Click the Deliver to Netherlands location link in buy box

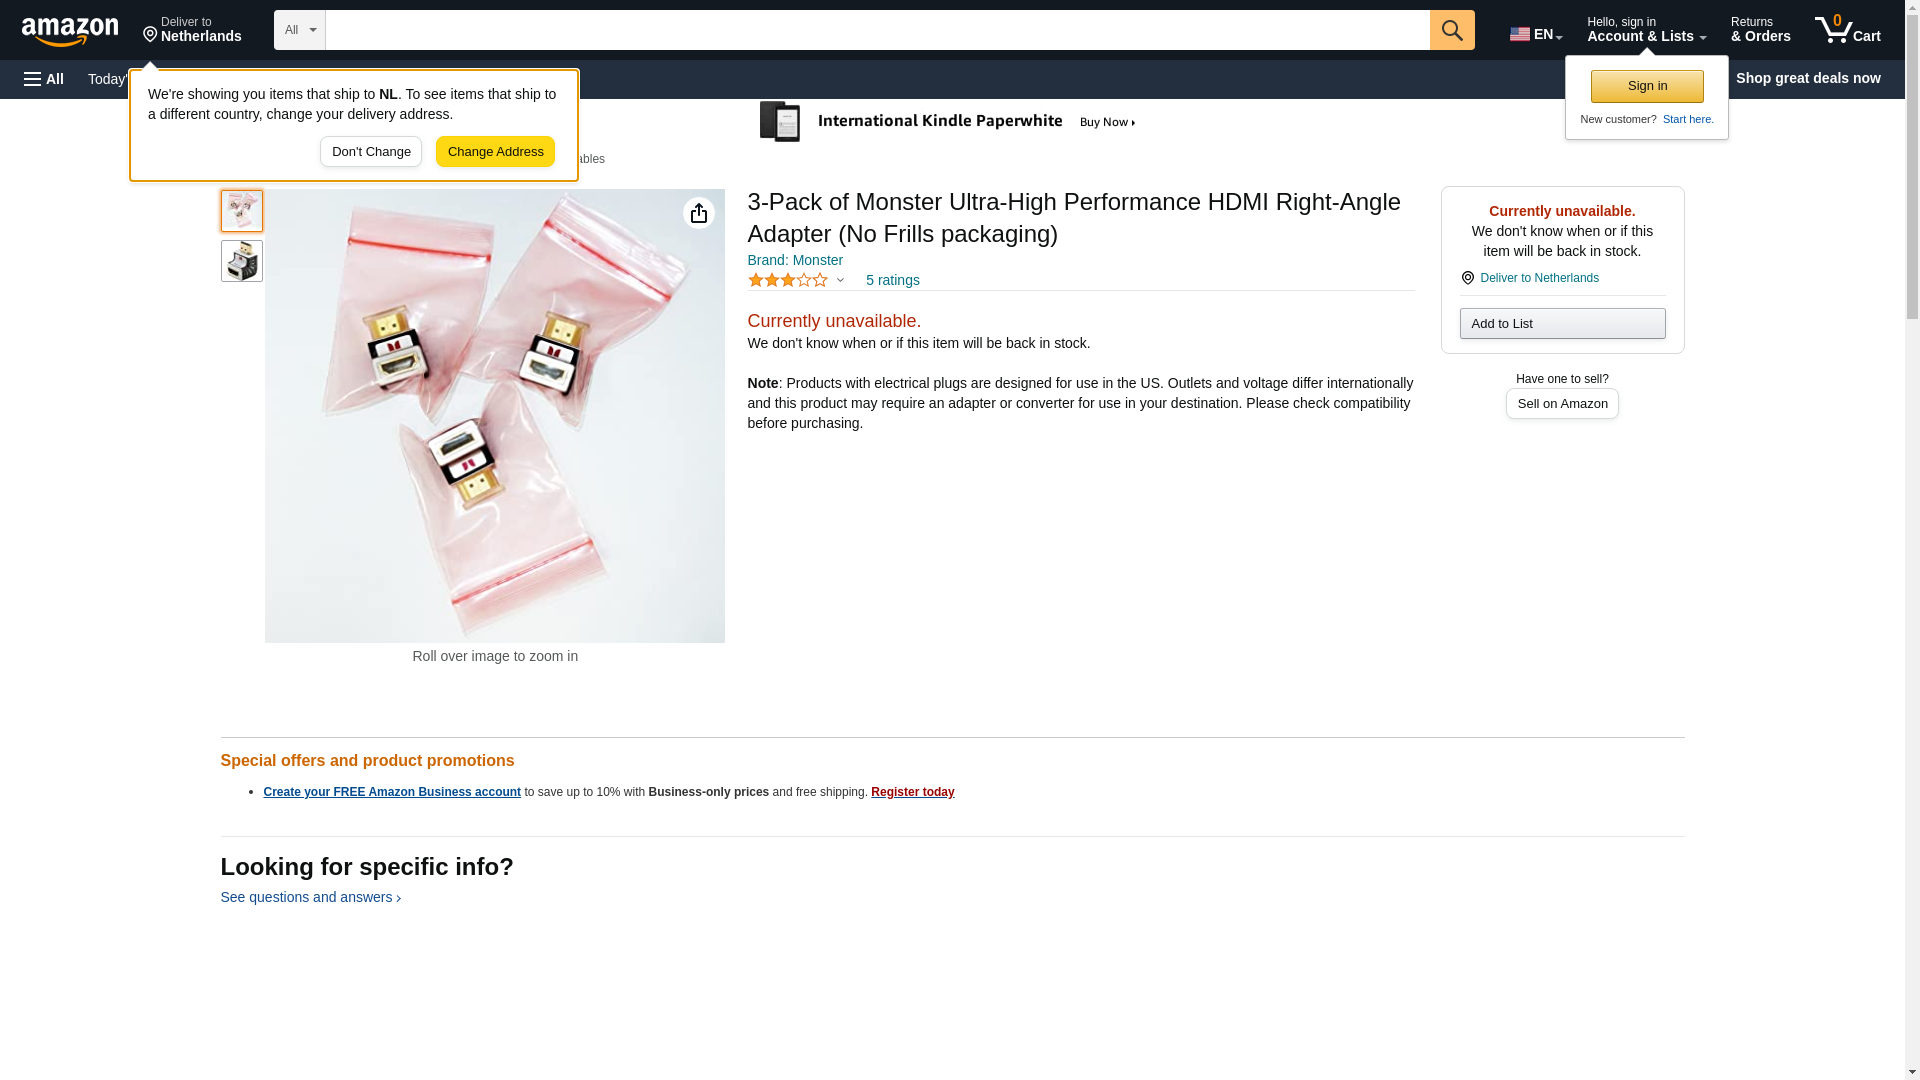click(x=1538, y=278)
